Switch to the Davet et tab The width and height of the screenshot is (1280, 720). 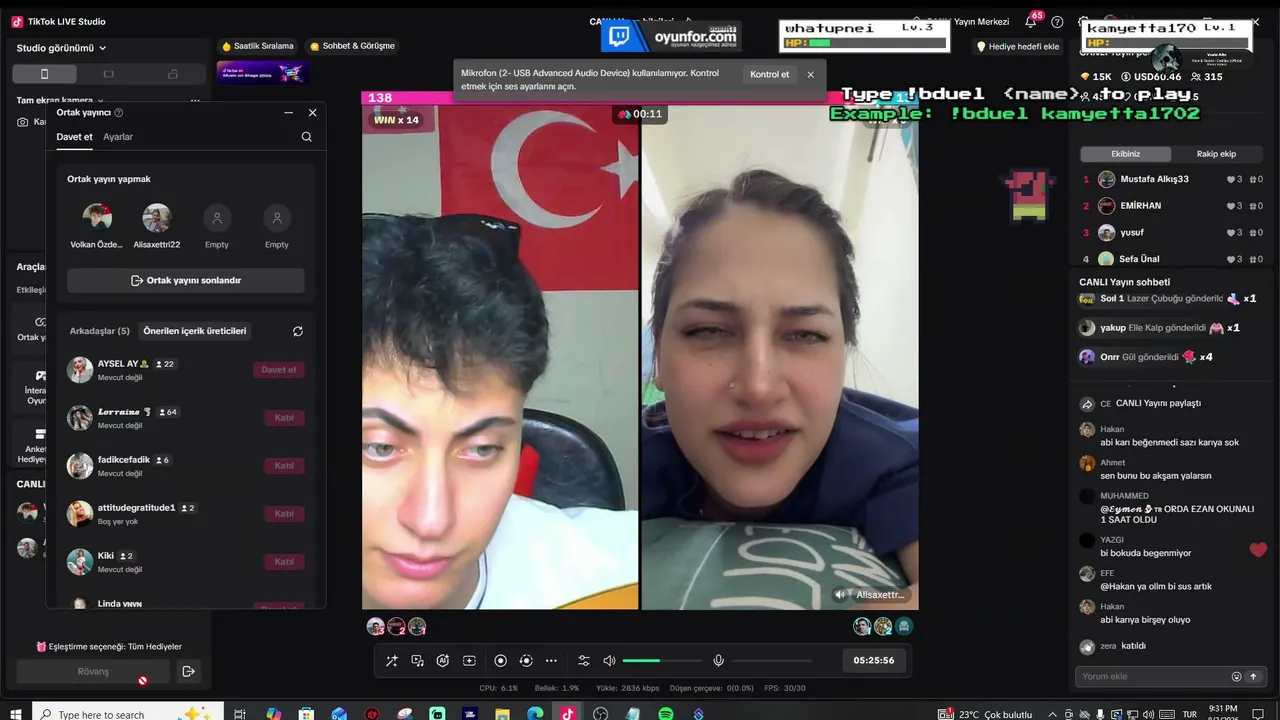coord(74,137)
